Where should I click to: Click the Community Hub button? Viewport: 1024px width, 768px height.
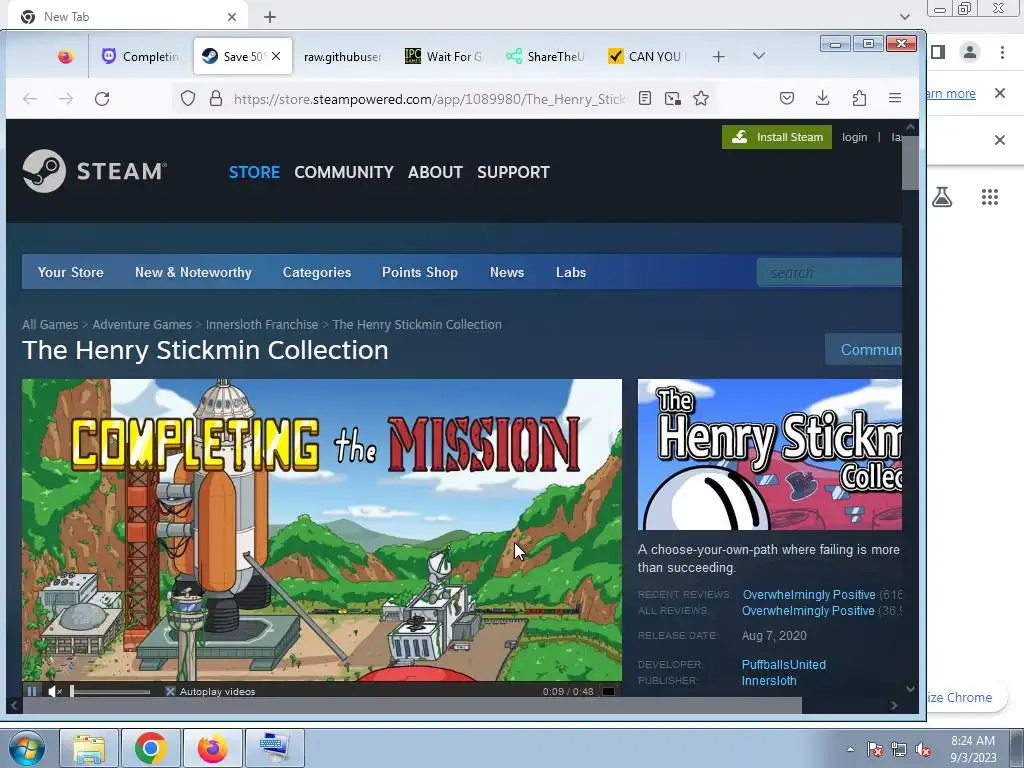pos(864,350)
